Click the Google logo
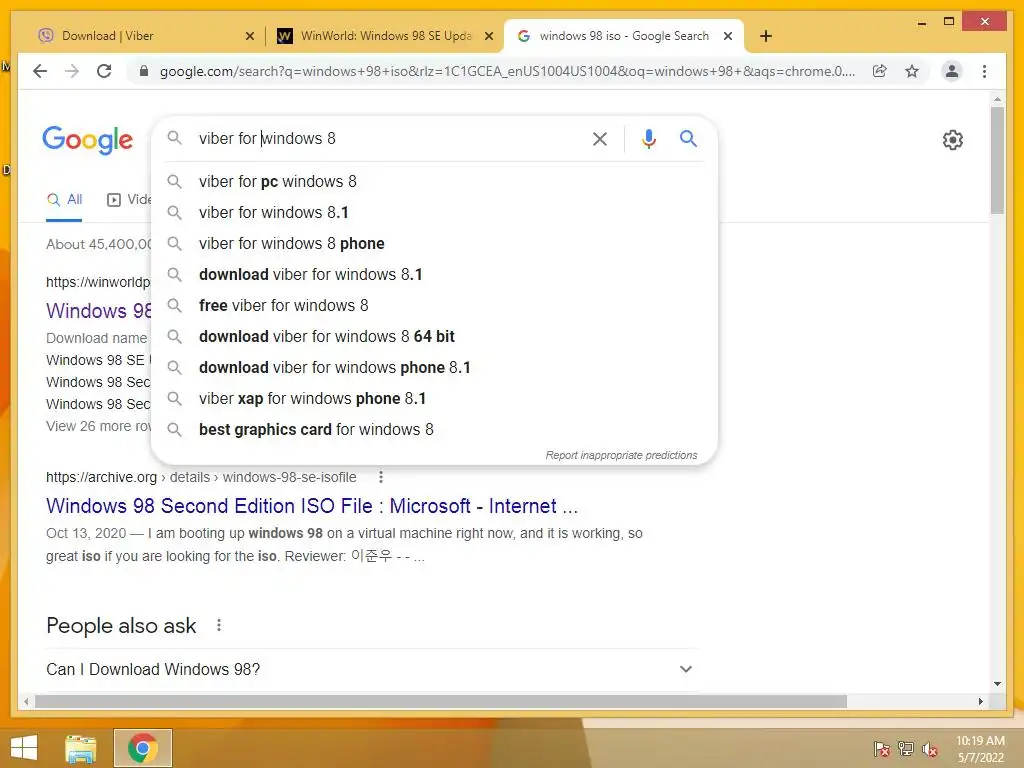Screen dimensions: 1024x768 tap(88, 140)
